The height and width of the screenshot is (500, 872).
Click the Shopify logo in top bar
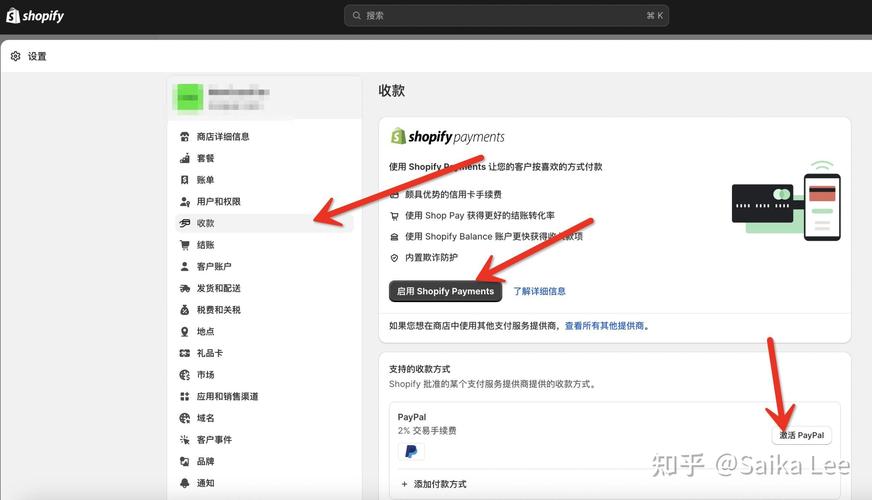[x=34, y=16]
